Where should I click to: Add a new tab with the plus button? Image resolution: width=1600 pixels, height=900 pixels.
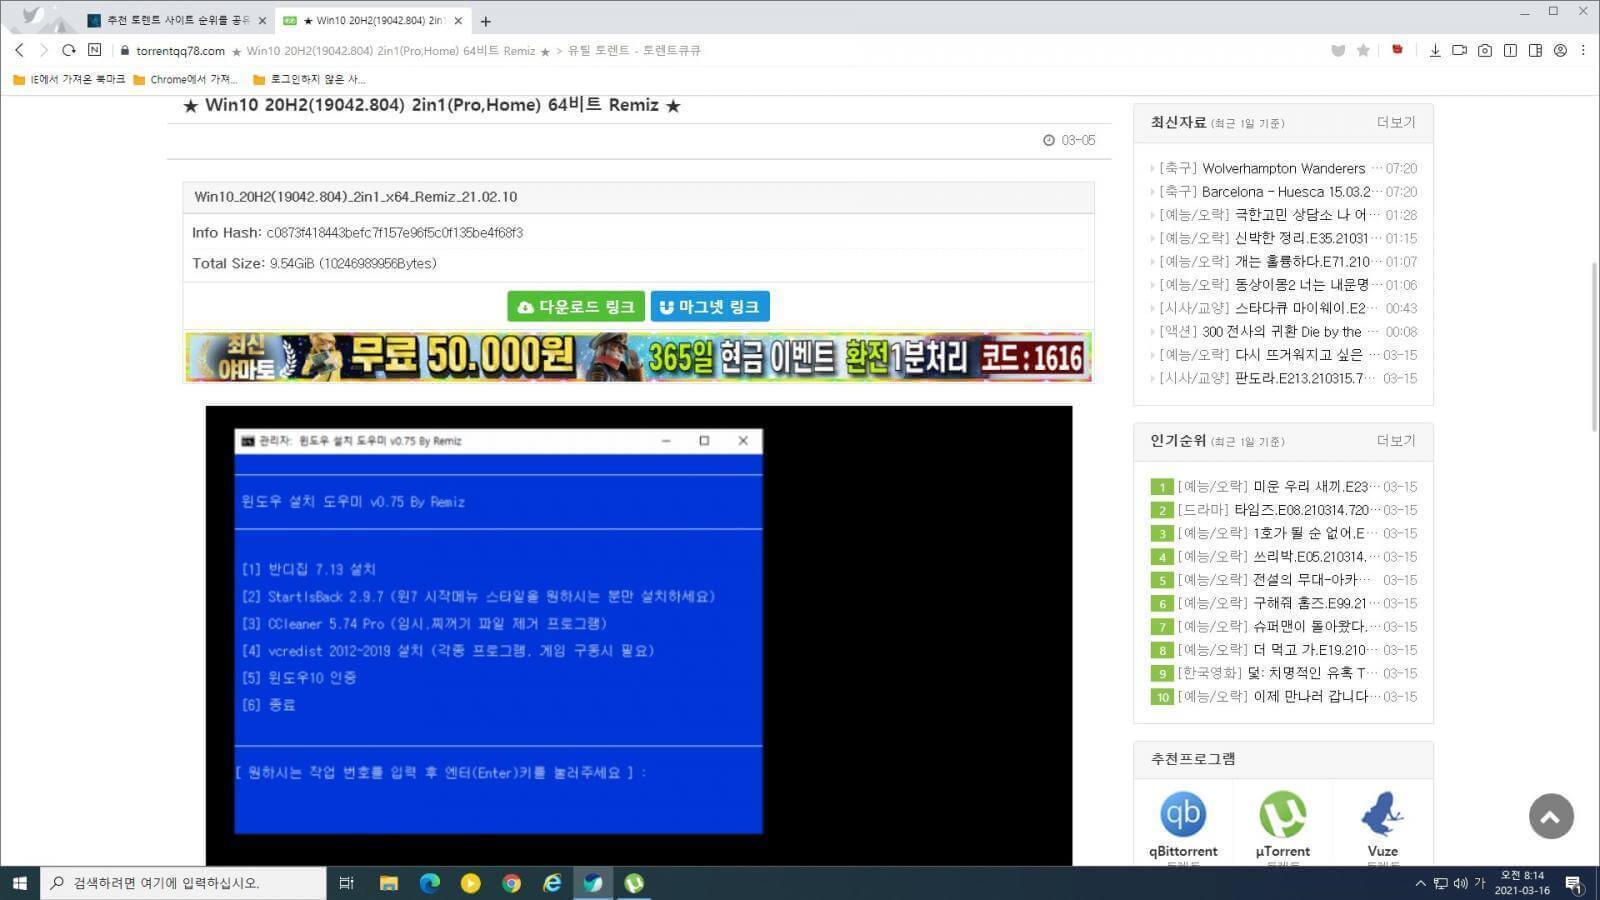click(x=486, y=20)
